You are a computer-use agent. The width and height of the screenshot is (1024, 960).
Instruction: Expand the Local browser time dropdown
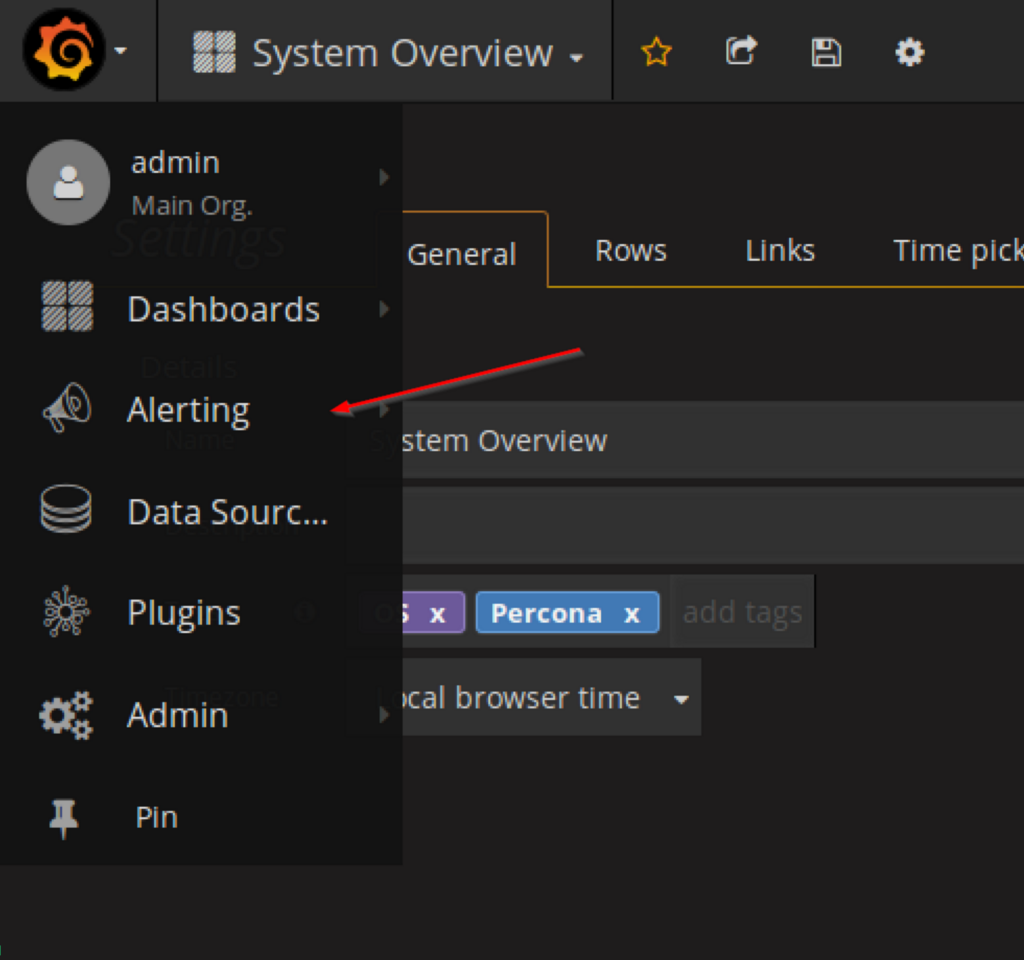pyautogui.click(x=681, y=698)
